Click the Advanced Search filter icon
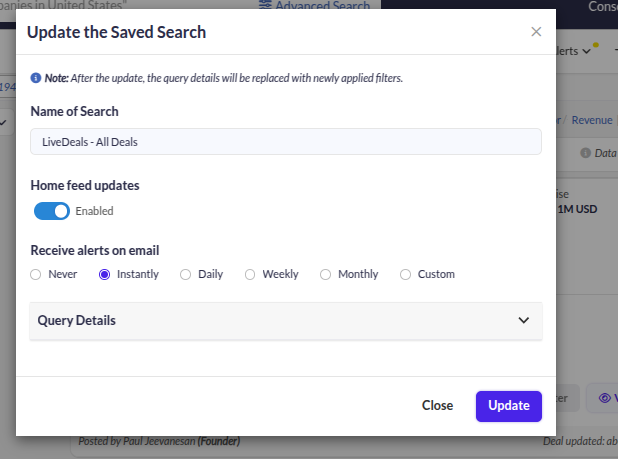Screen dimensions: 618x459 point(266,6)
